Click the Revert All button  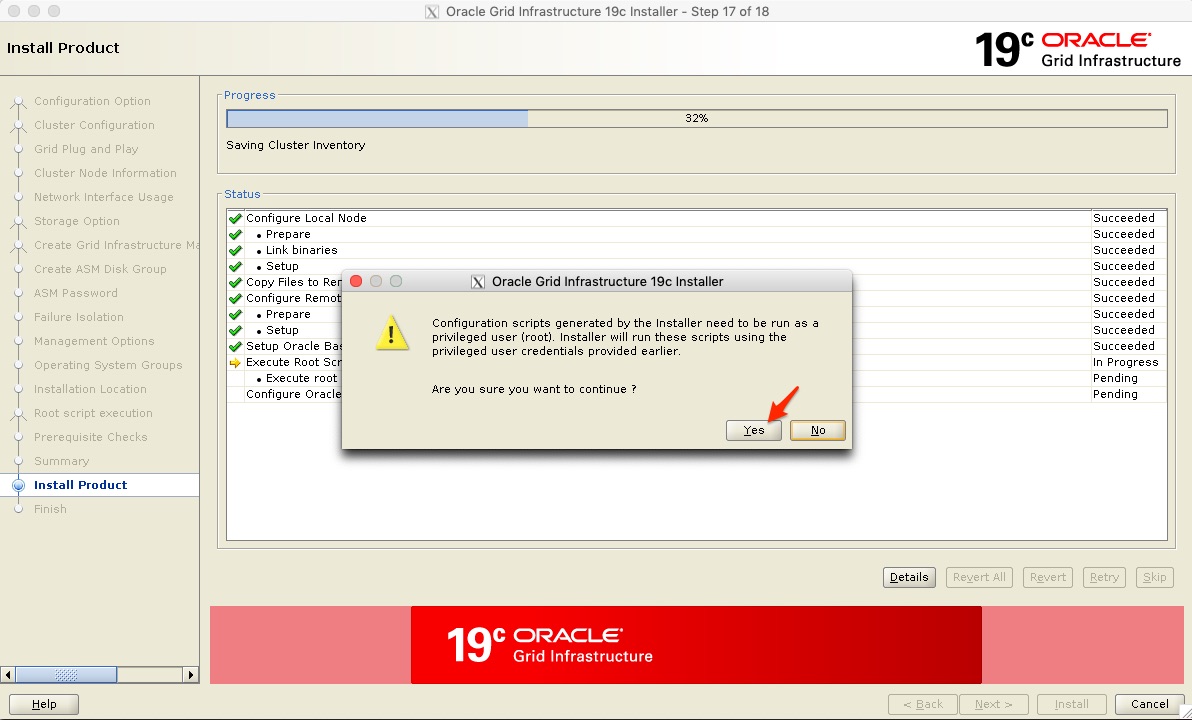979,577
